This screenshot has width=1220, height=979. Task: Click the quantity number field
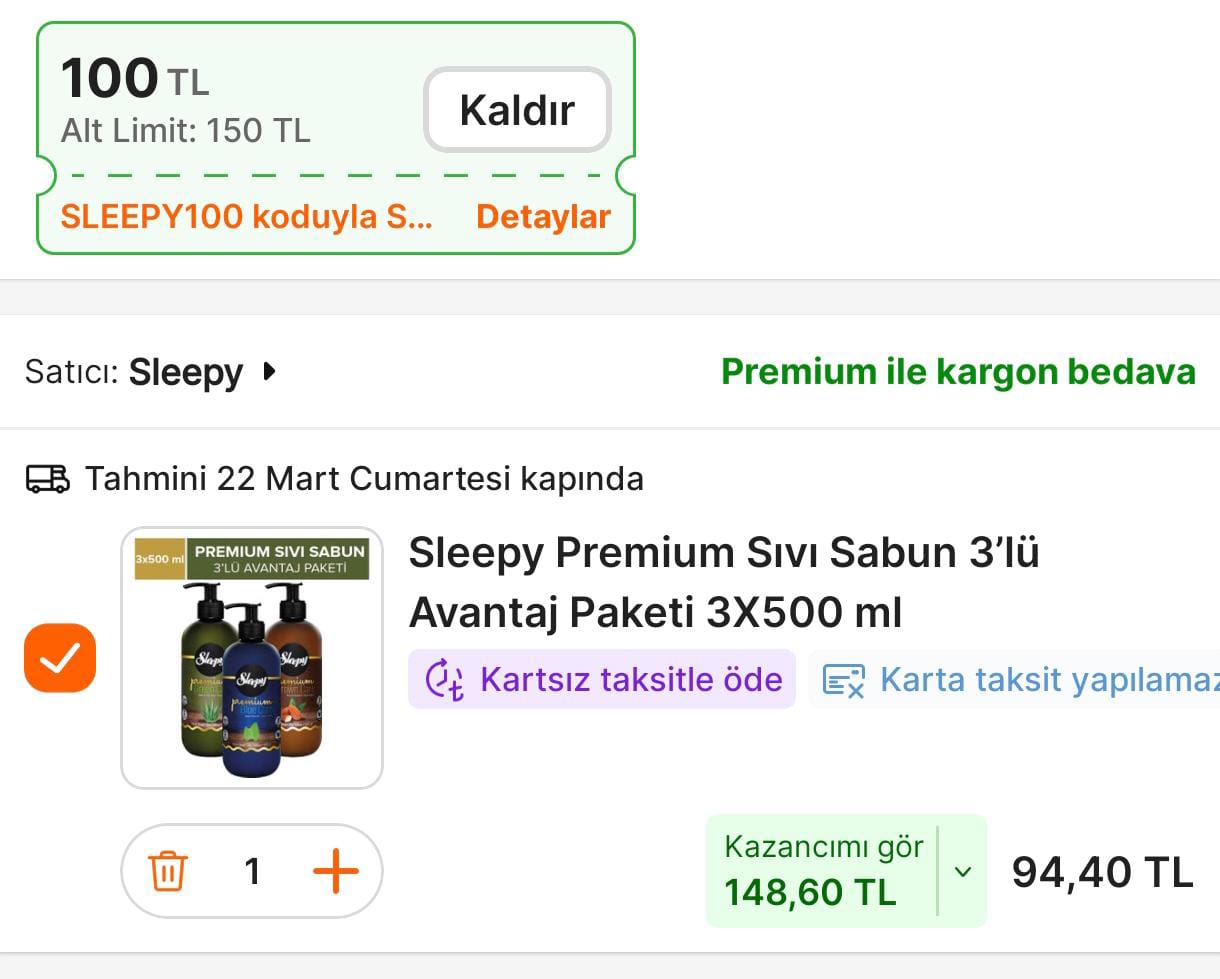click(x=252, y=871)
